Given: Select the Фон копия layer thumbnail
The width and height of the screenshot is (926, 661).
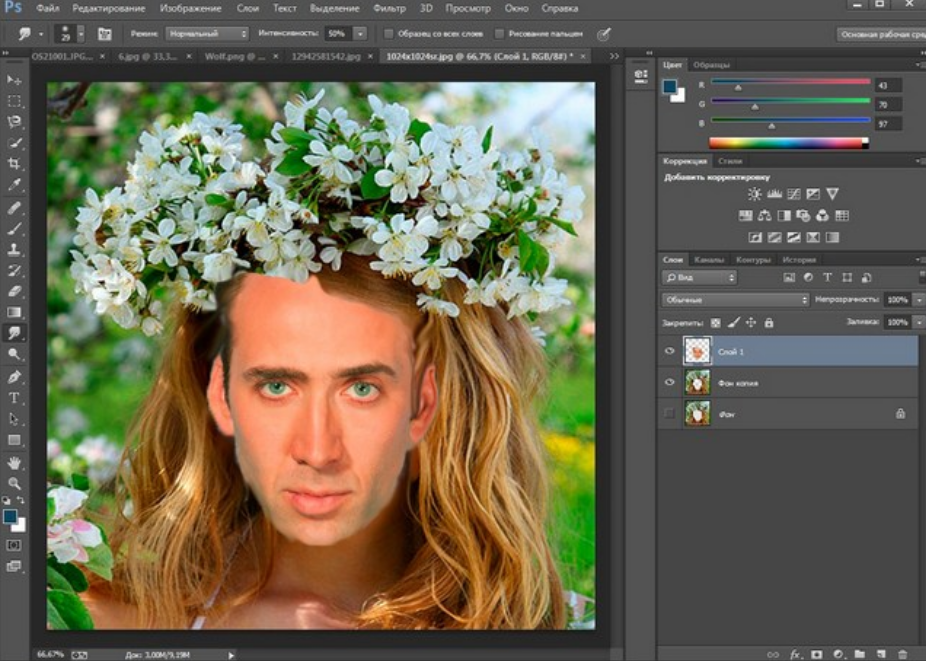Looking at the screenshot, I should coord(696,382).
